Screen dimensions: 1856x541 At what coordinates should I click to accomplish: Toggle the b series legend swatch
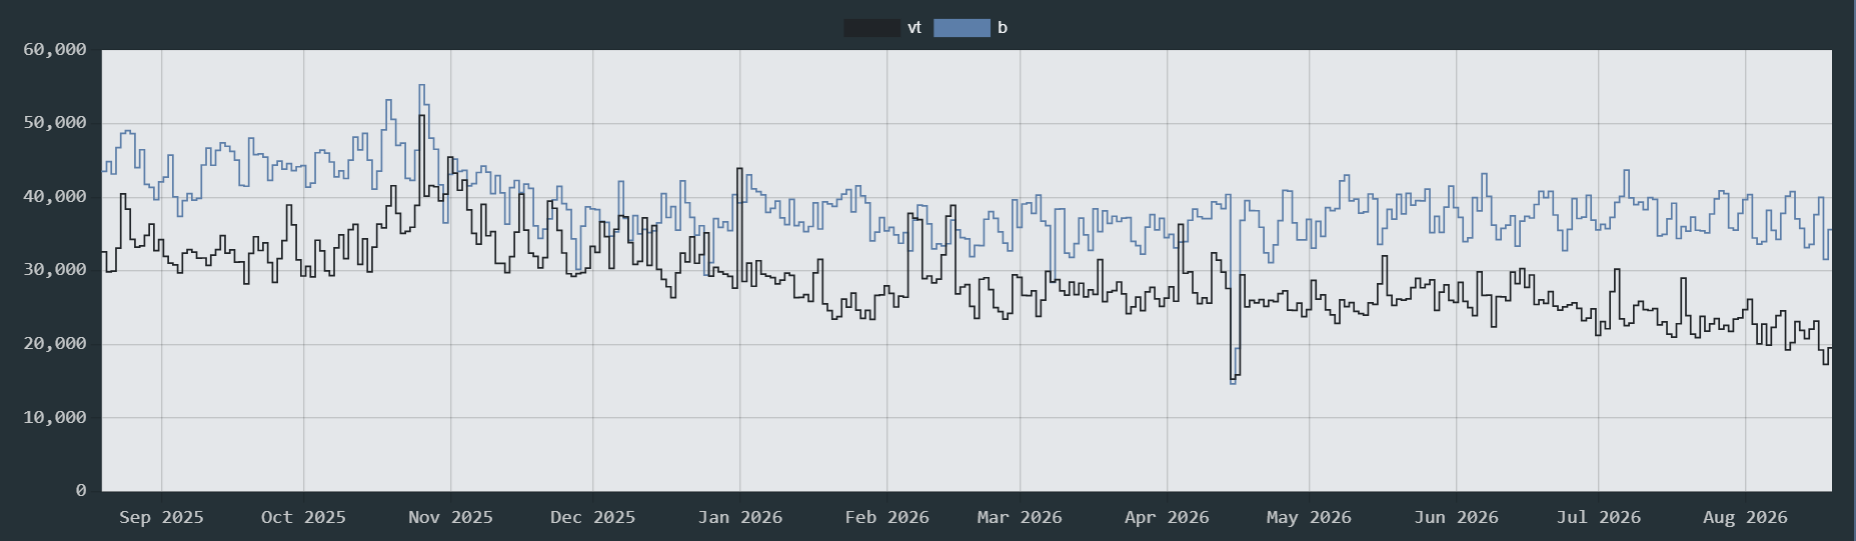point(962,28)
